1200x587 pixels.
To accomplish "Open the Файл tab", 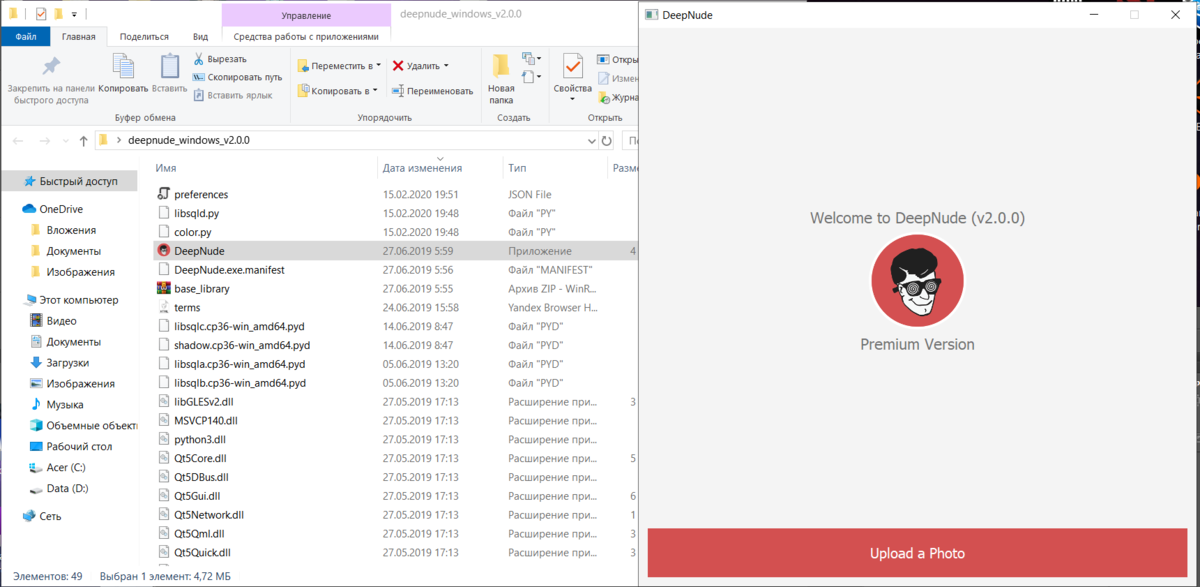I will [x=25, y=36].
